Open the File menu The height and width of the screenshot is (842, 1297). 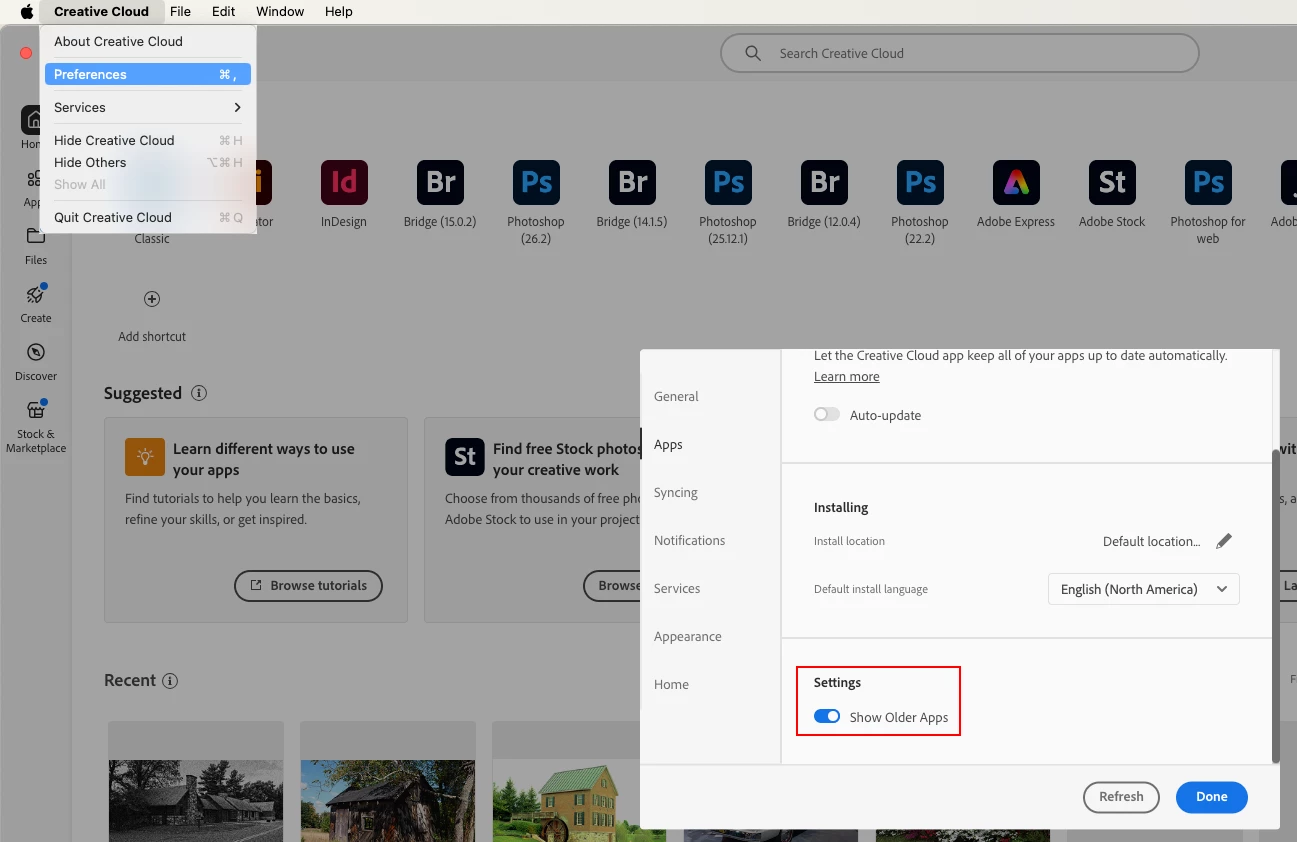(x=180, y=11)
